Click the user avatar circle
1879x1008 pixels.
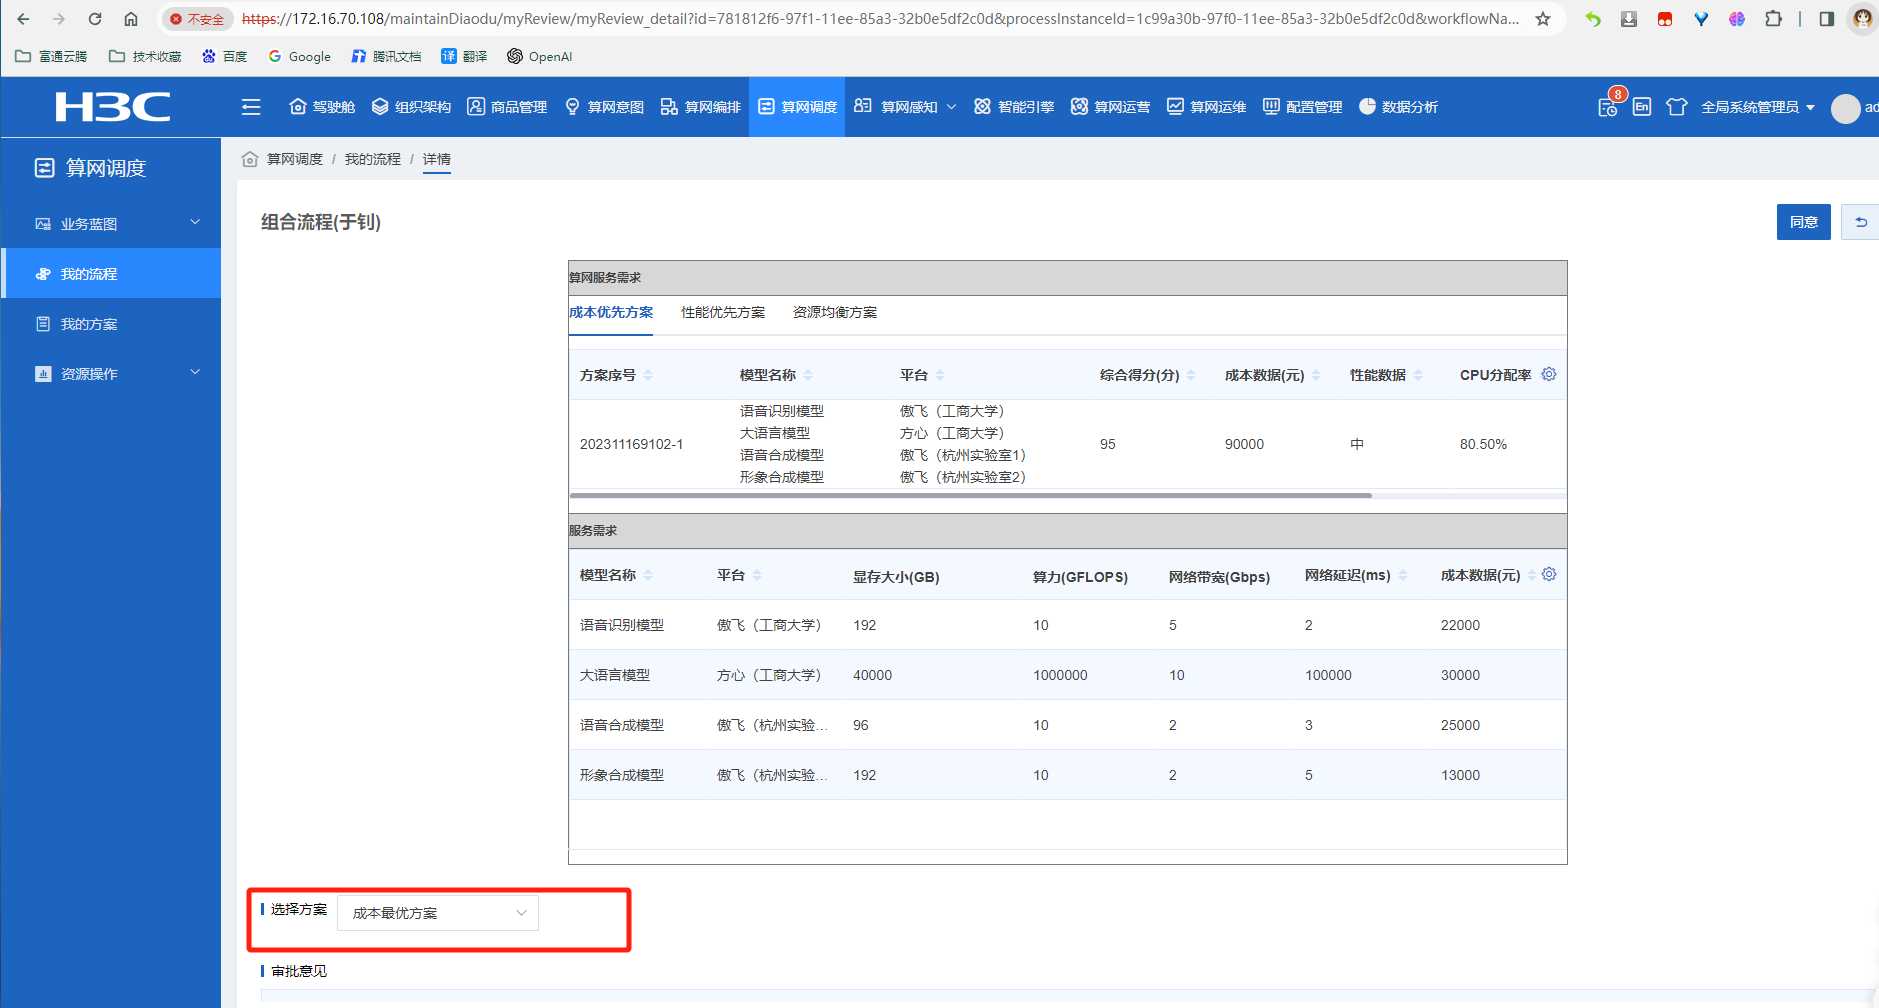[x=1846, y=108]
